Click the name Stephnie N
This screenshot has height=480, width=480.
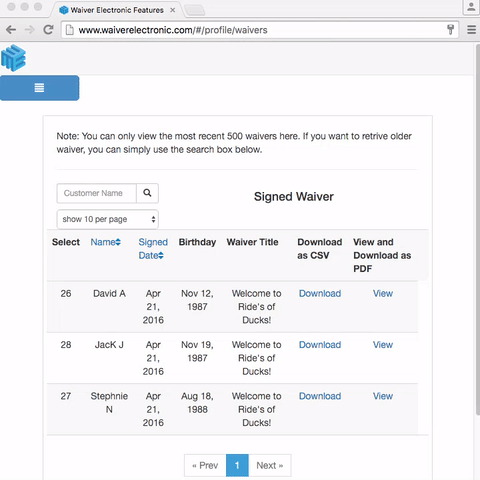click(109, 403)
